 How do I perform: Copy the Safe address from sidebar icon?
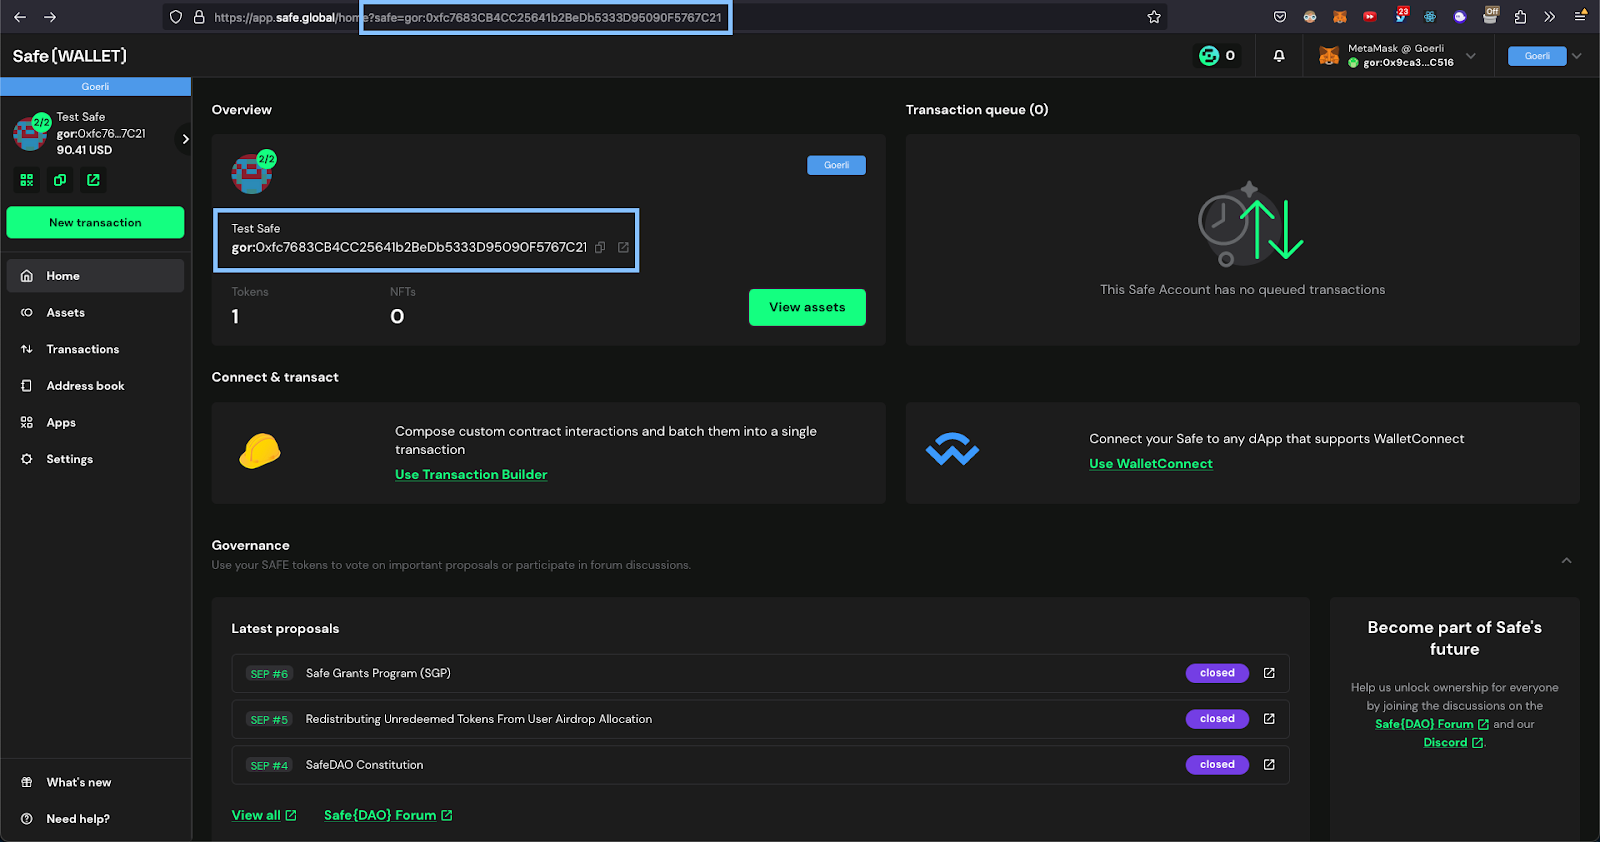click(x=60, y=180)
